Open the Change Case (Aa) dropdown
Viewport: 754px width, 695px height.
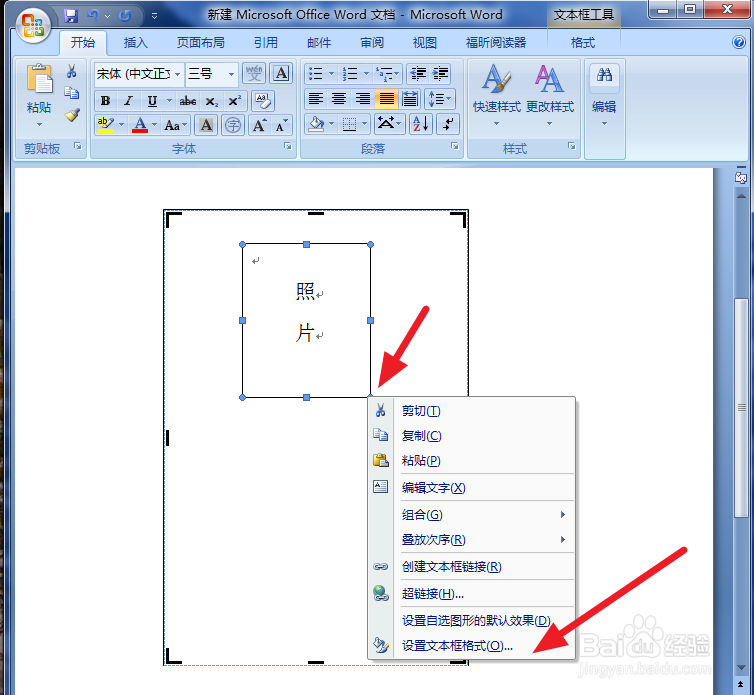(x=176, y=126)
